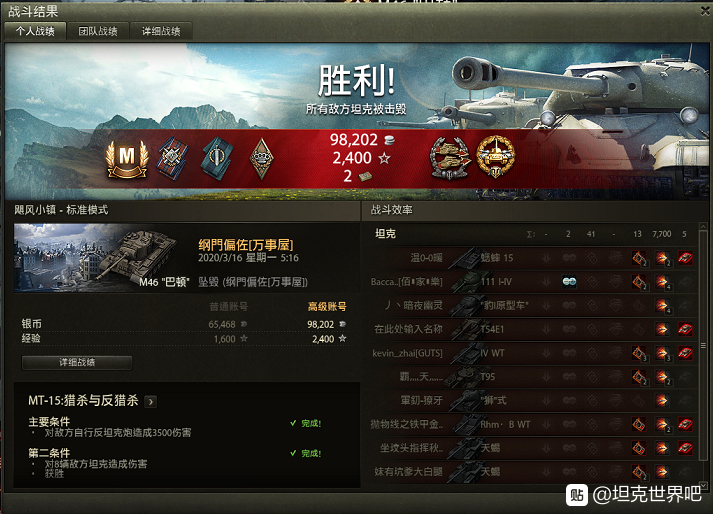Click the spotted binoculars icon in 111 I-IV row

point(569,282)
